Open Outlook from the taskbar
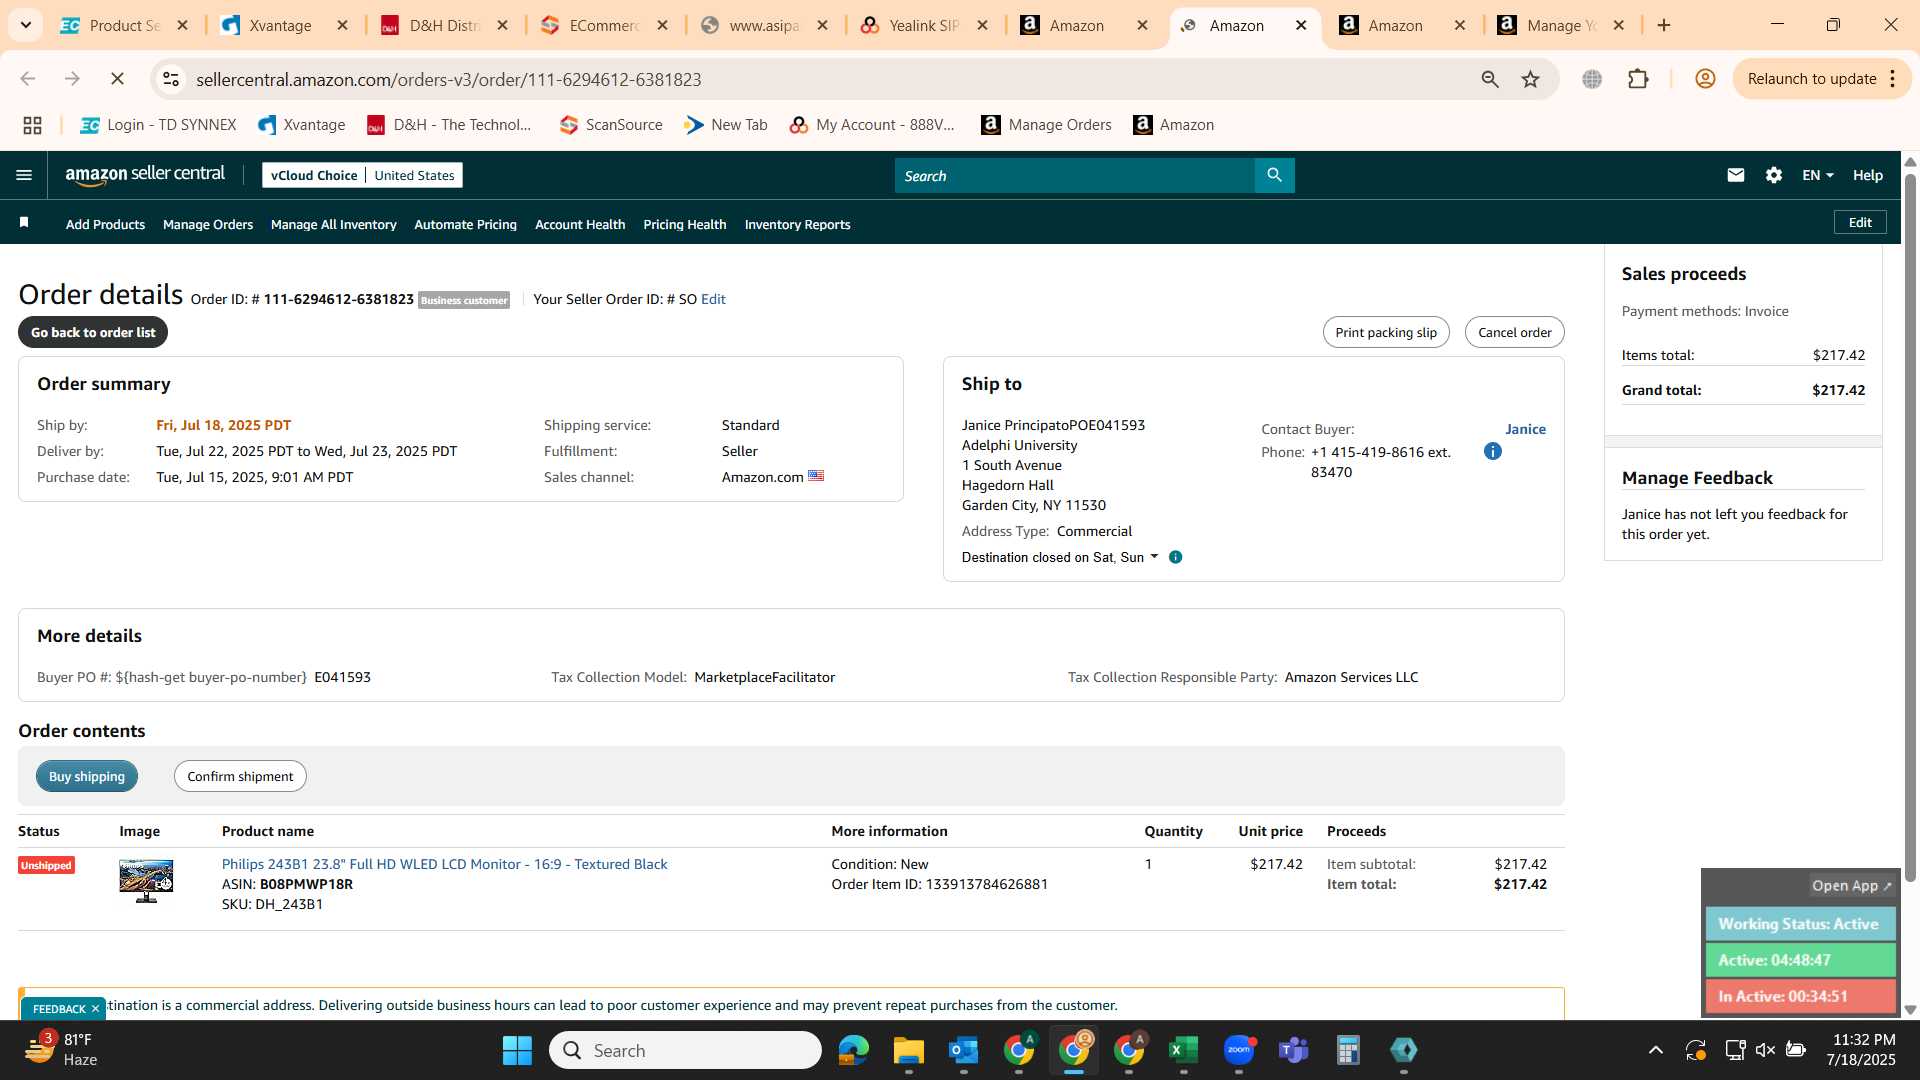The width and height of the screenshot is (1920, 1080). click(963, 1050)
